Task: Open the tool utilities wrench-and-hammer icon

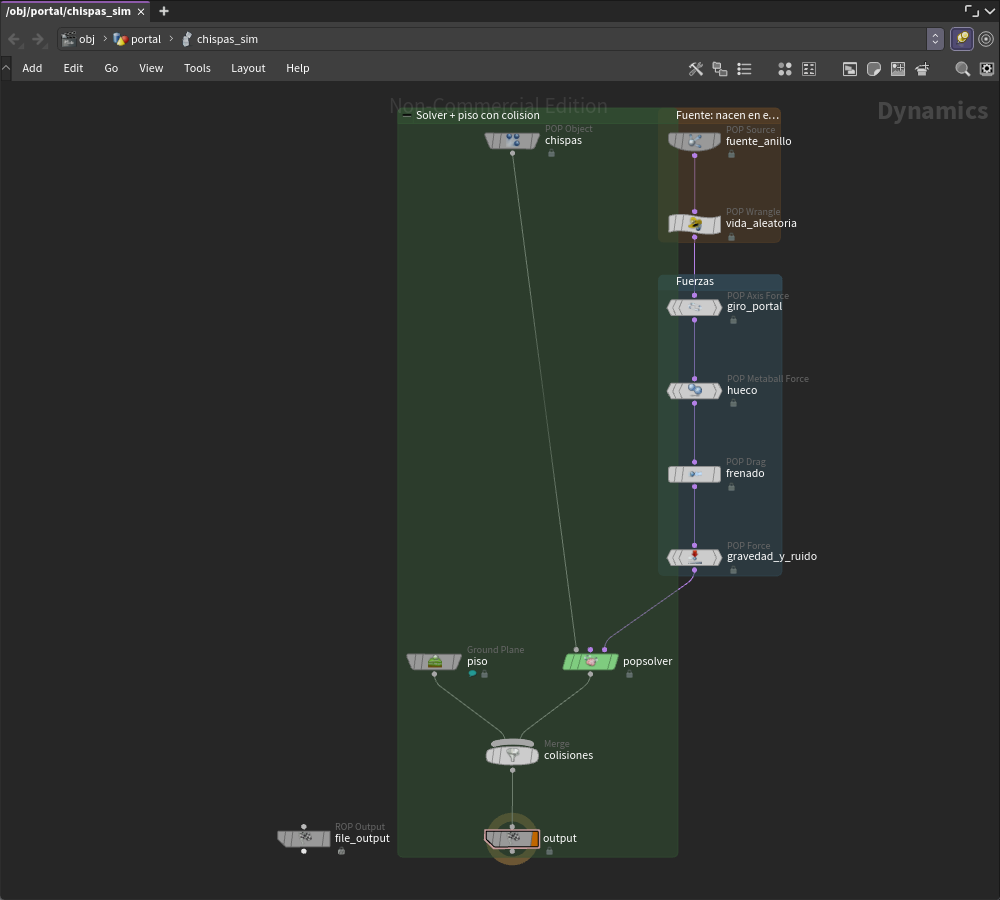Action: (x=696, y=69)
